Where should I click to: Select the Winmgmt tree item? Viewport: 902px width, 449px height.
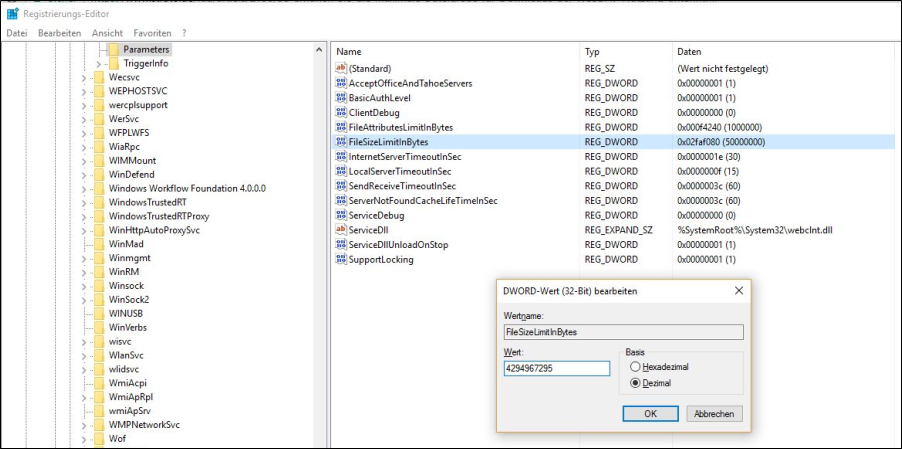(128, 258)
